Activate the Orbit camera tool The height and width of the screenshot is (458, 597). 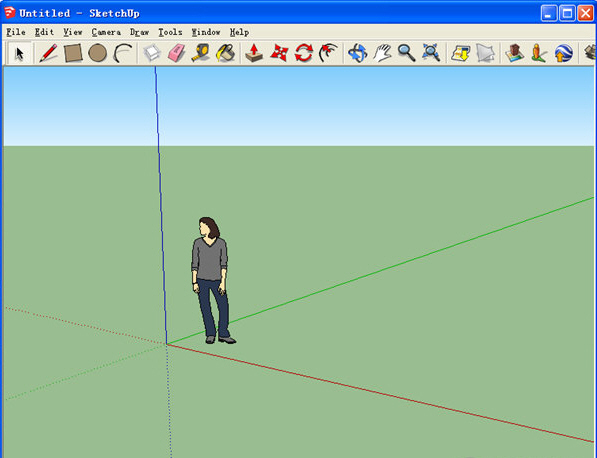pyautogui.click(x=358, y=53)
